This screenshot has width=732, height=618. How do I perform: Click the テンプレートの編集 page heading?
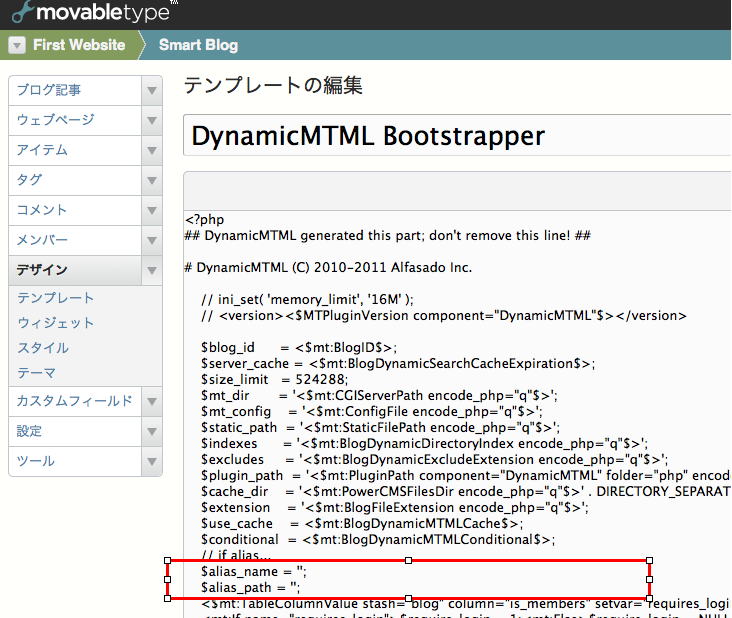click(273, 85)
